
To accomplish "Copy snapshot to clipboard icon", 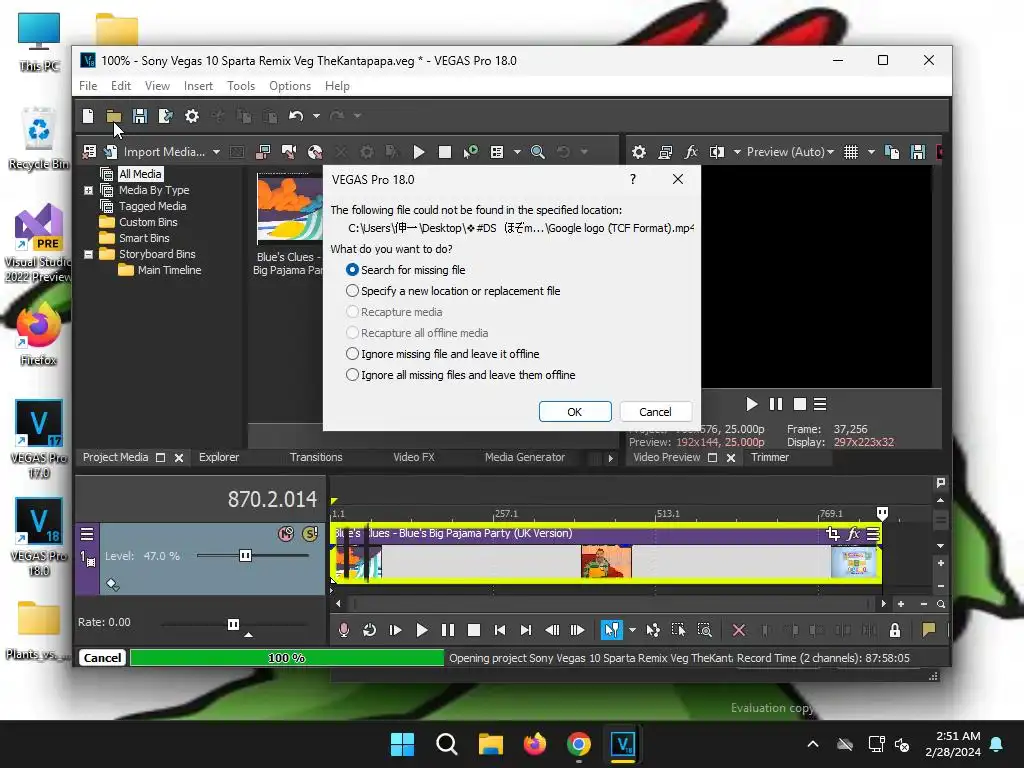I will click(892, 152).
